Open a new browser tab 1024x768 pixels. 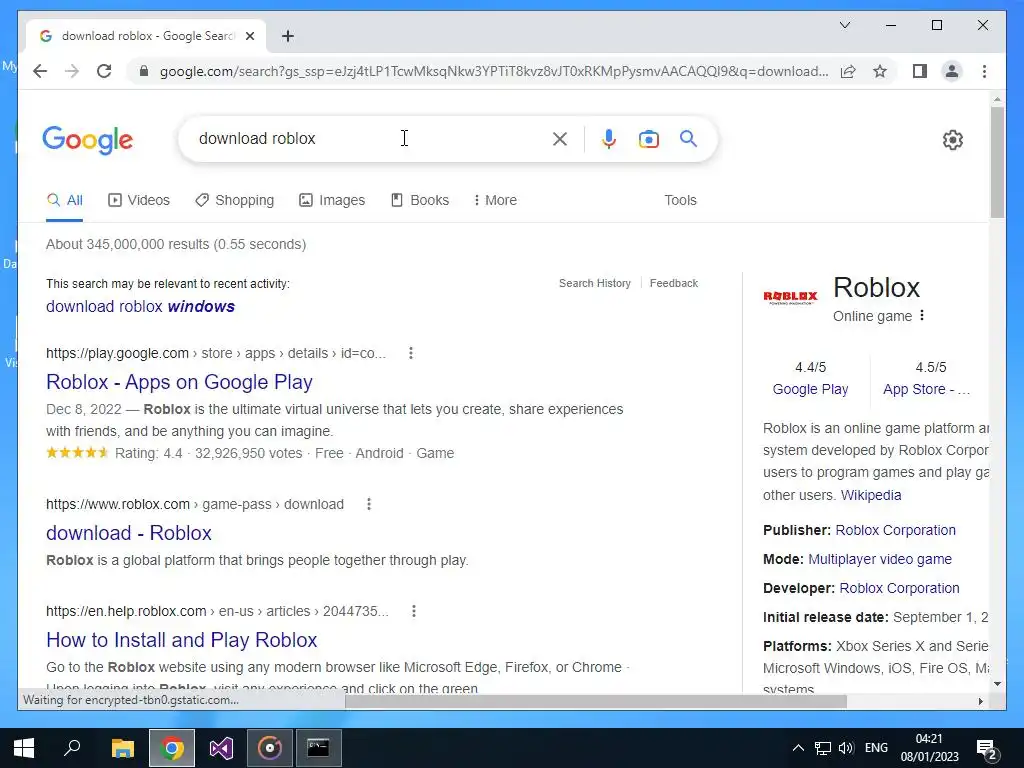tap(287, 36)
